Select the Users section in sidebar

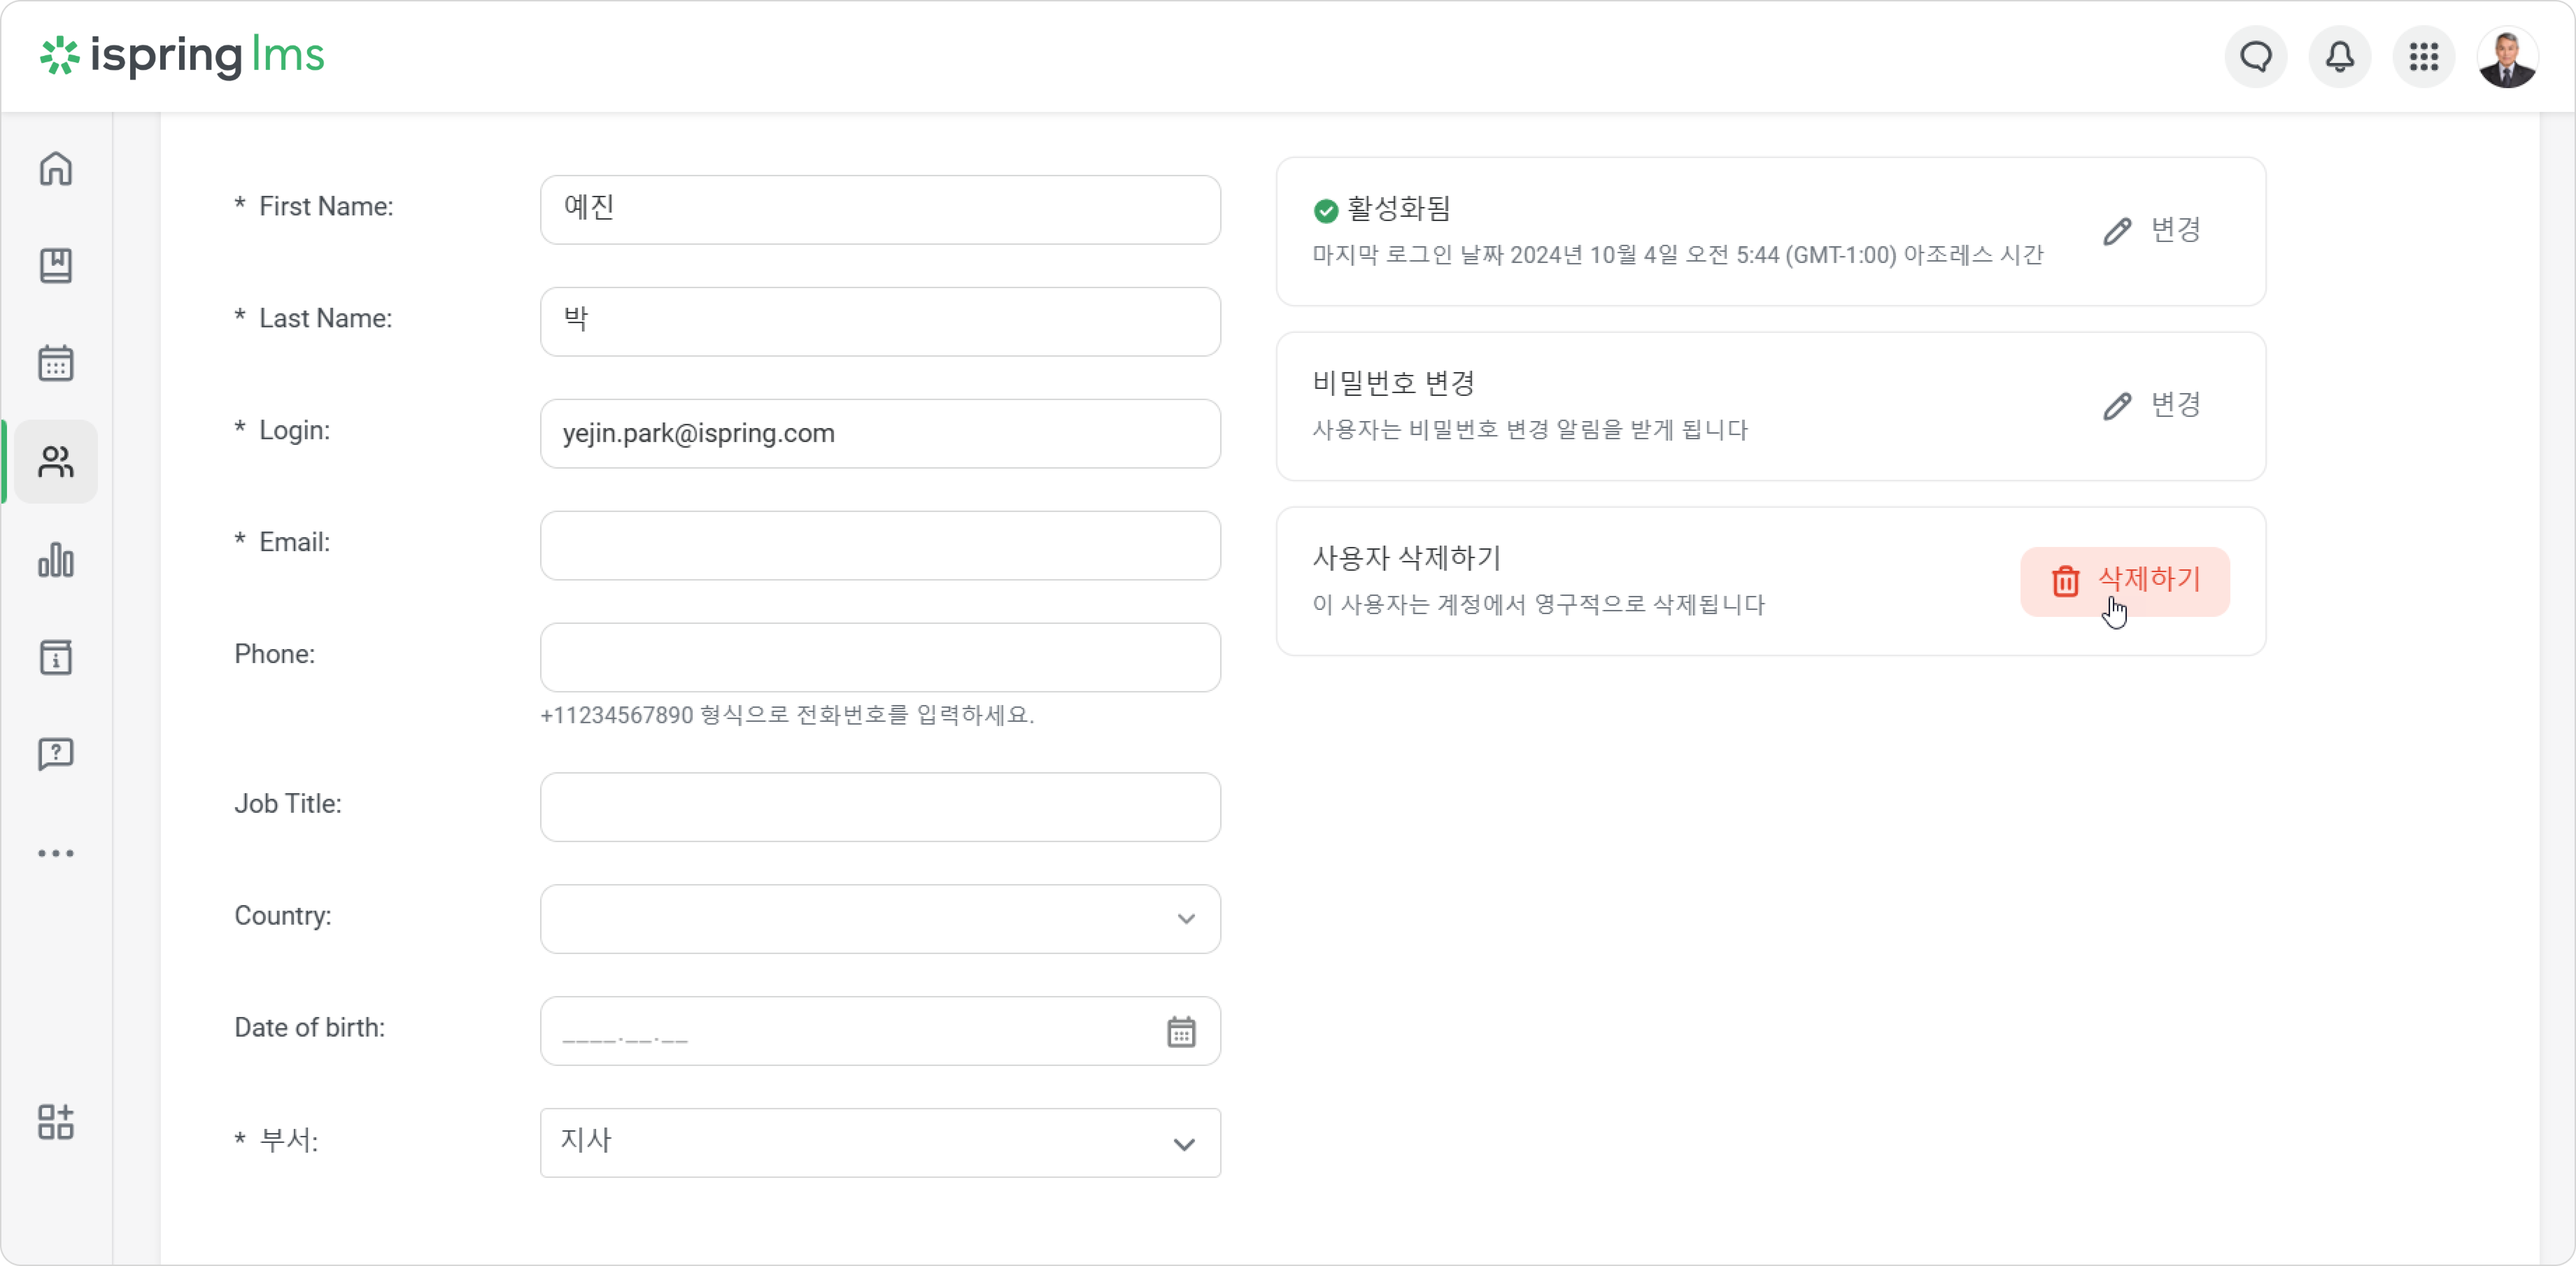(x=56, y=461)
